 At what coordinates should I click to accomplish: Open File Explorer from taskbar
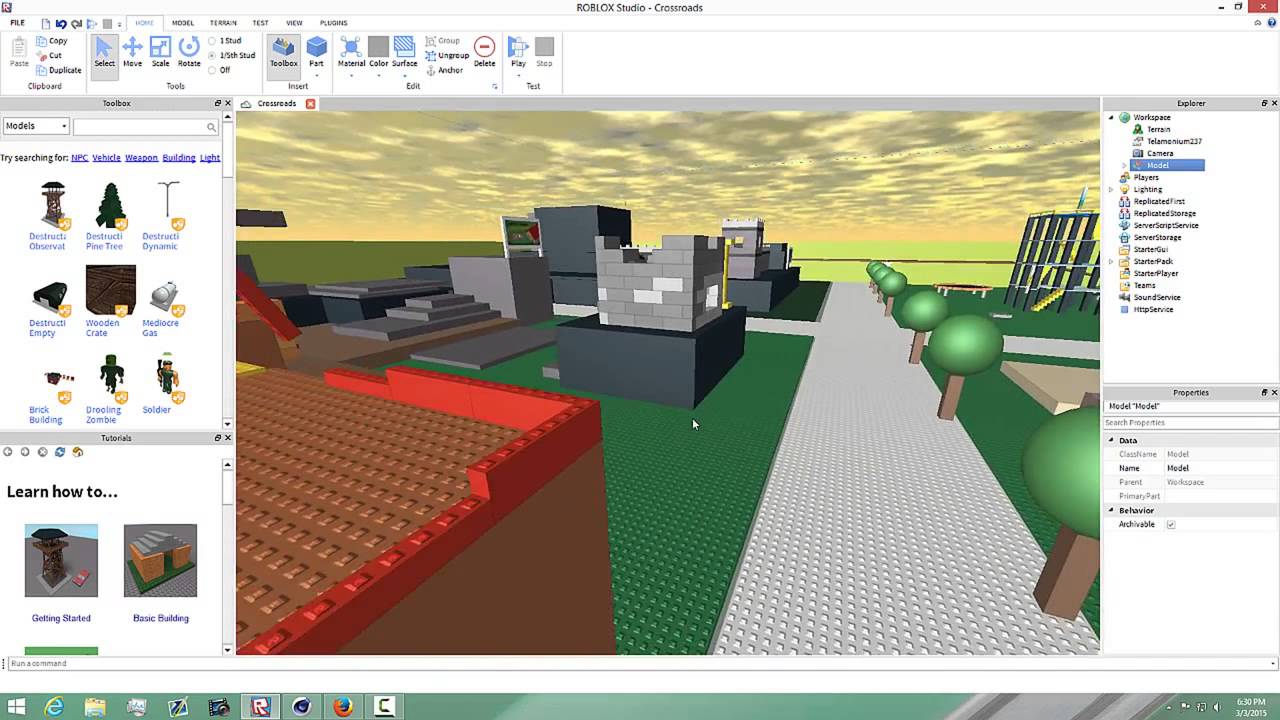pos(95,707)
